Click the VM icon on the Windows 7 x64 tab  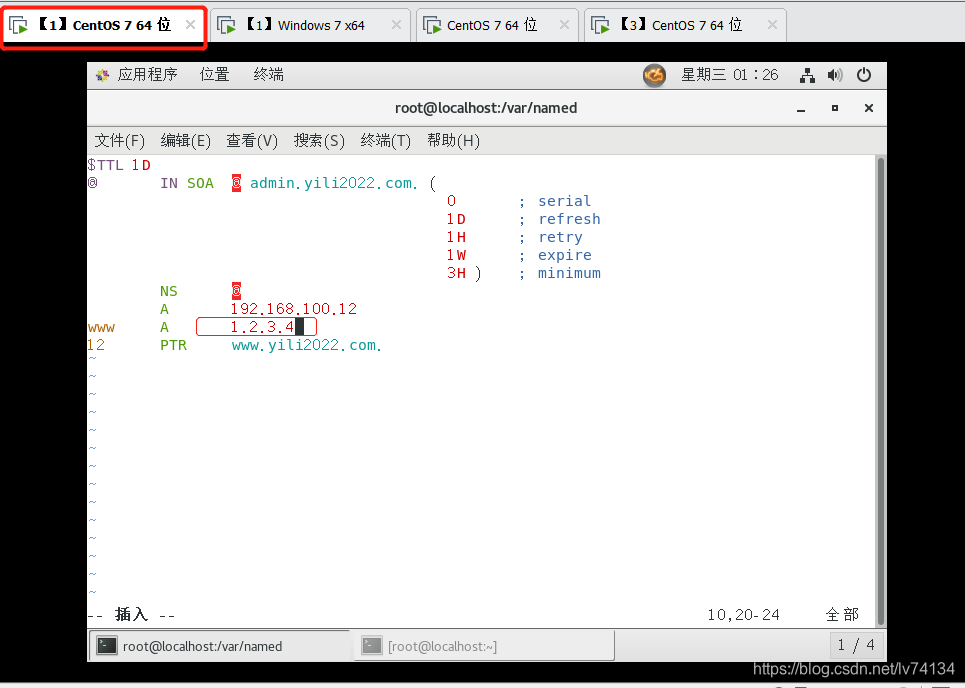coord(226,25)
